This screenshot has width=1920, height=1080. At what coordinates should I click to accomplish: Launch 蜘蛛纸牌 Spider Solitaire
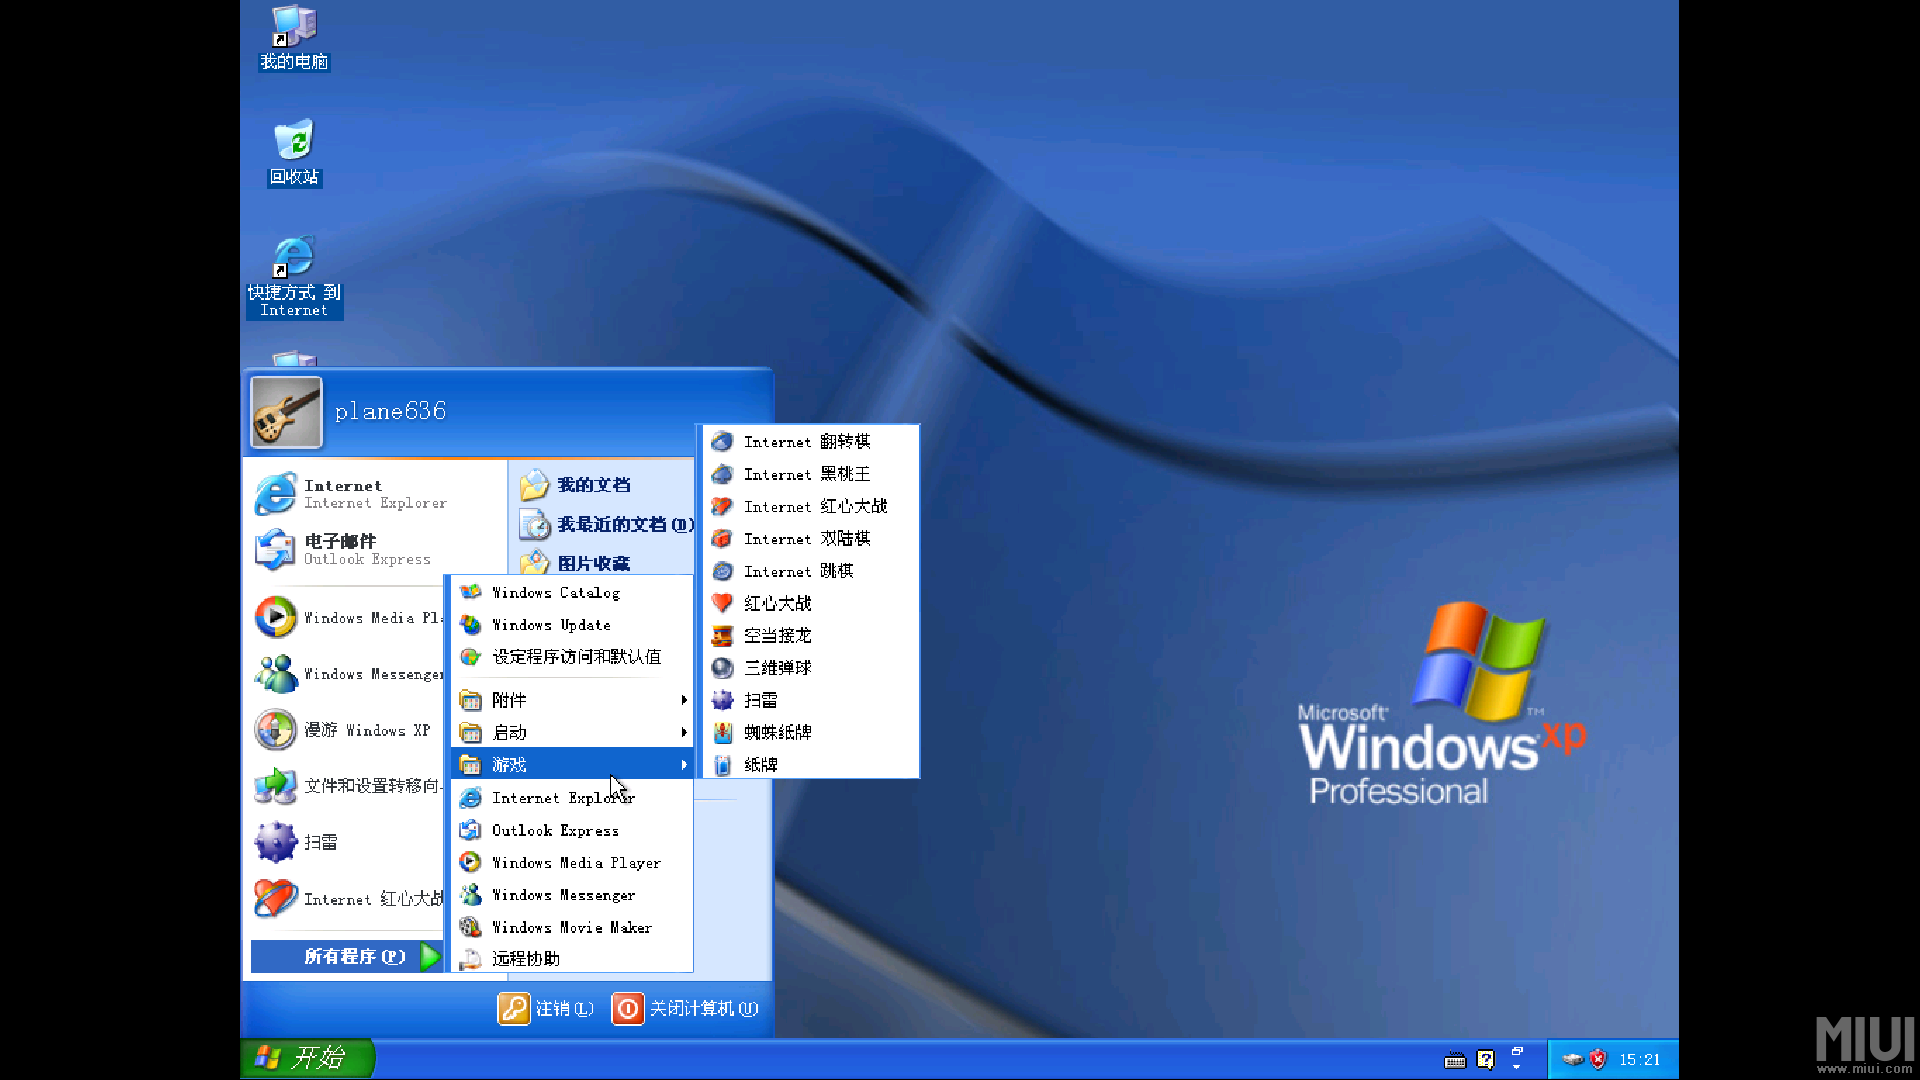pos(810,732)
